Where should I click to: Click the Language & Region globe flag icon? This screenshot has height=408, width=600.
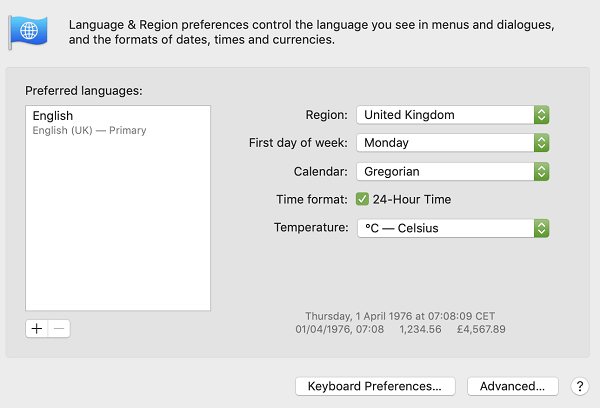coord(25,30)
